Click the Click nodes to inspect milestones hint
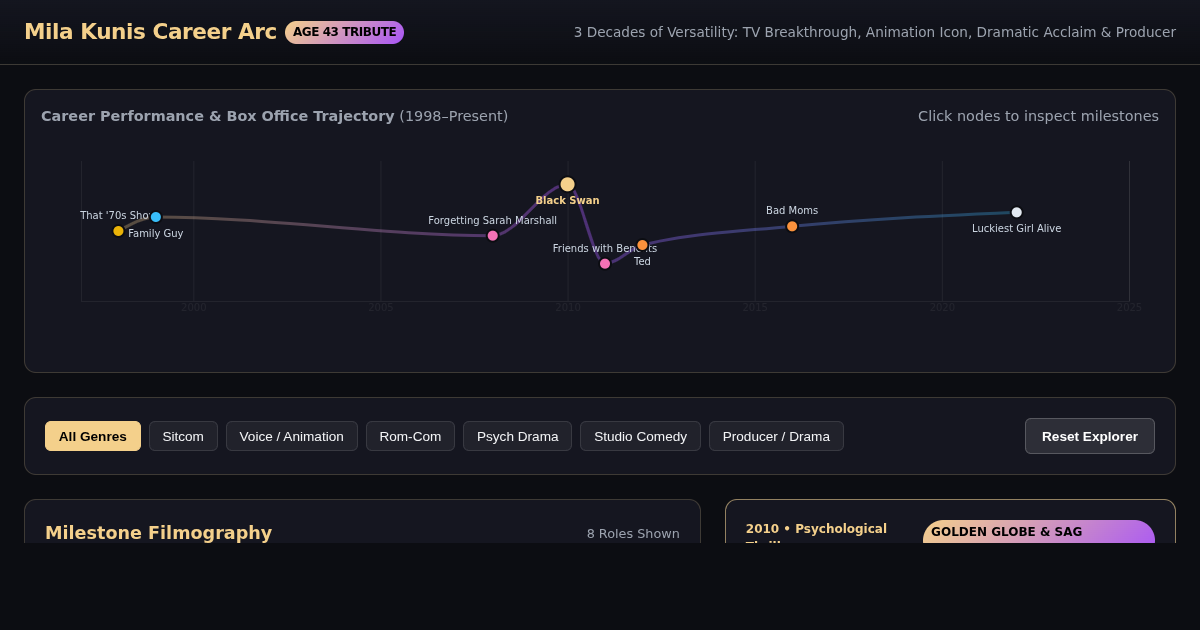 coord(1038,116)
